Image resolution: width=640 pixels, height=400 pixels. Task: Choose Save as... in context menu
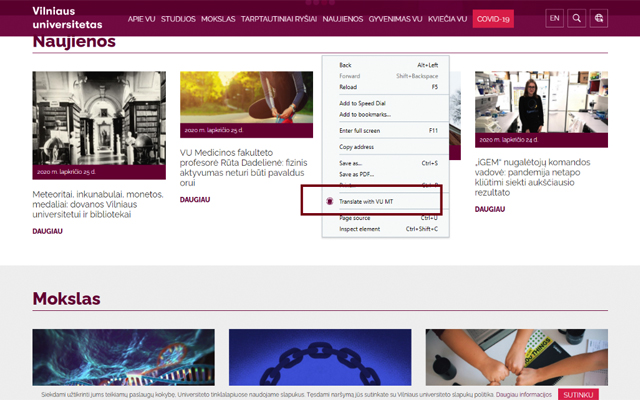click(x=386, y=163)
